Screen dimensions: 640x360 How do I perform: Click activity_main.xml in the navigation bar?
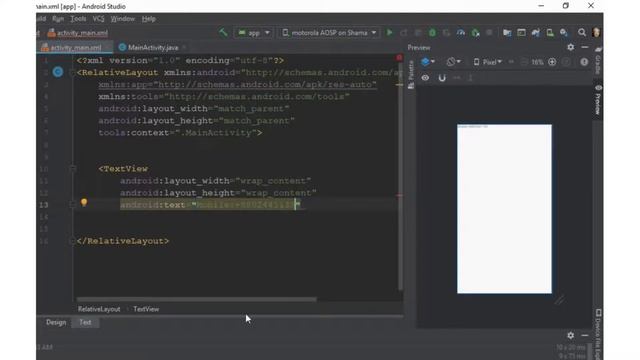tap(78, 33)
